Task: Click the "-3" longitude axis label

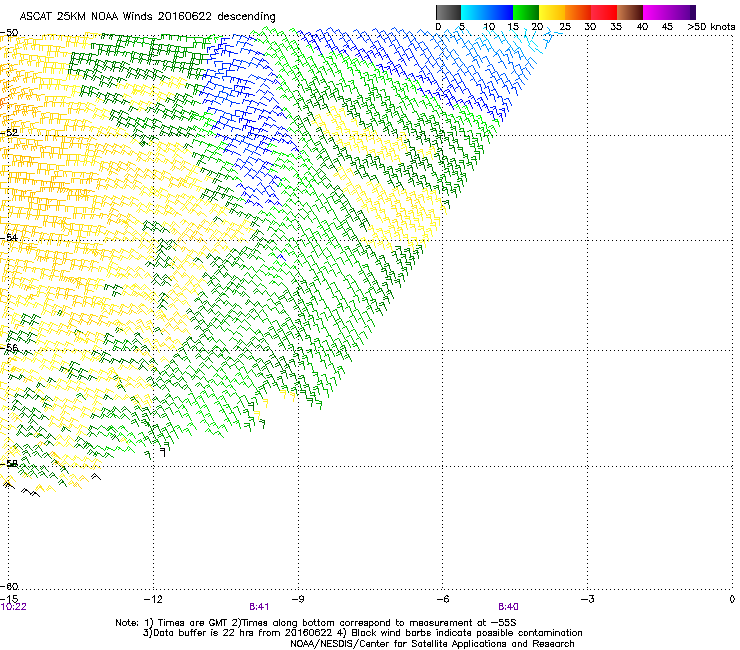Action: click(587, 599)
